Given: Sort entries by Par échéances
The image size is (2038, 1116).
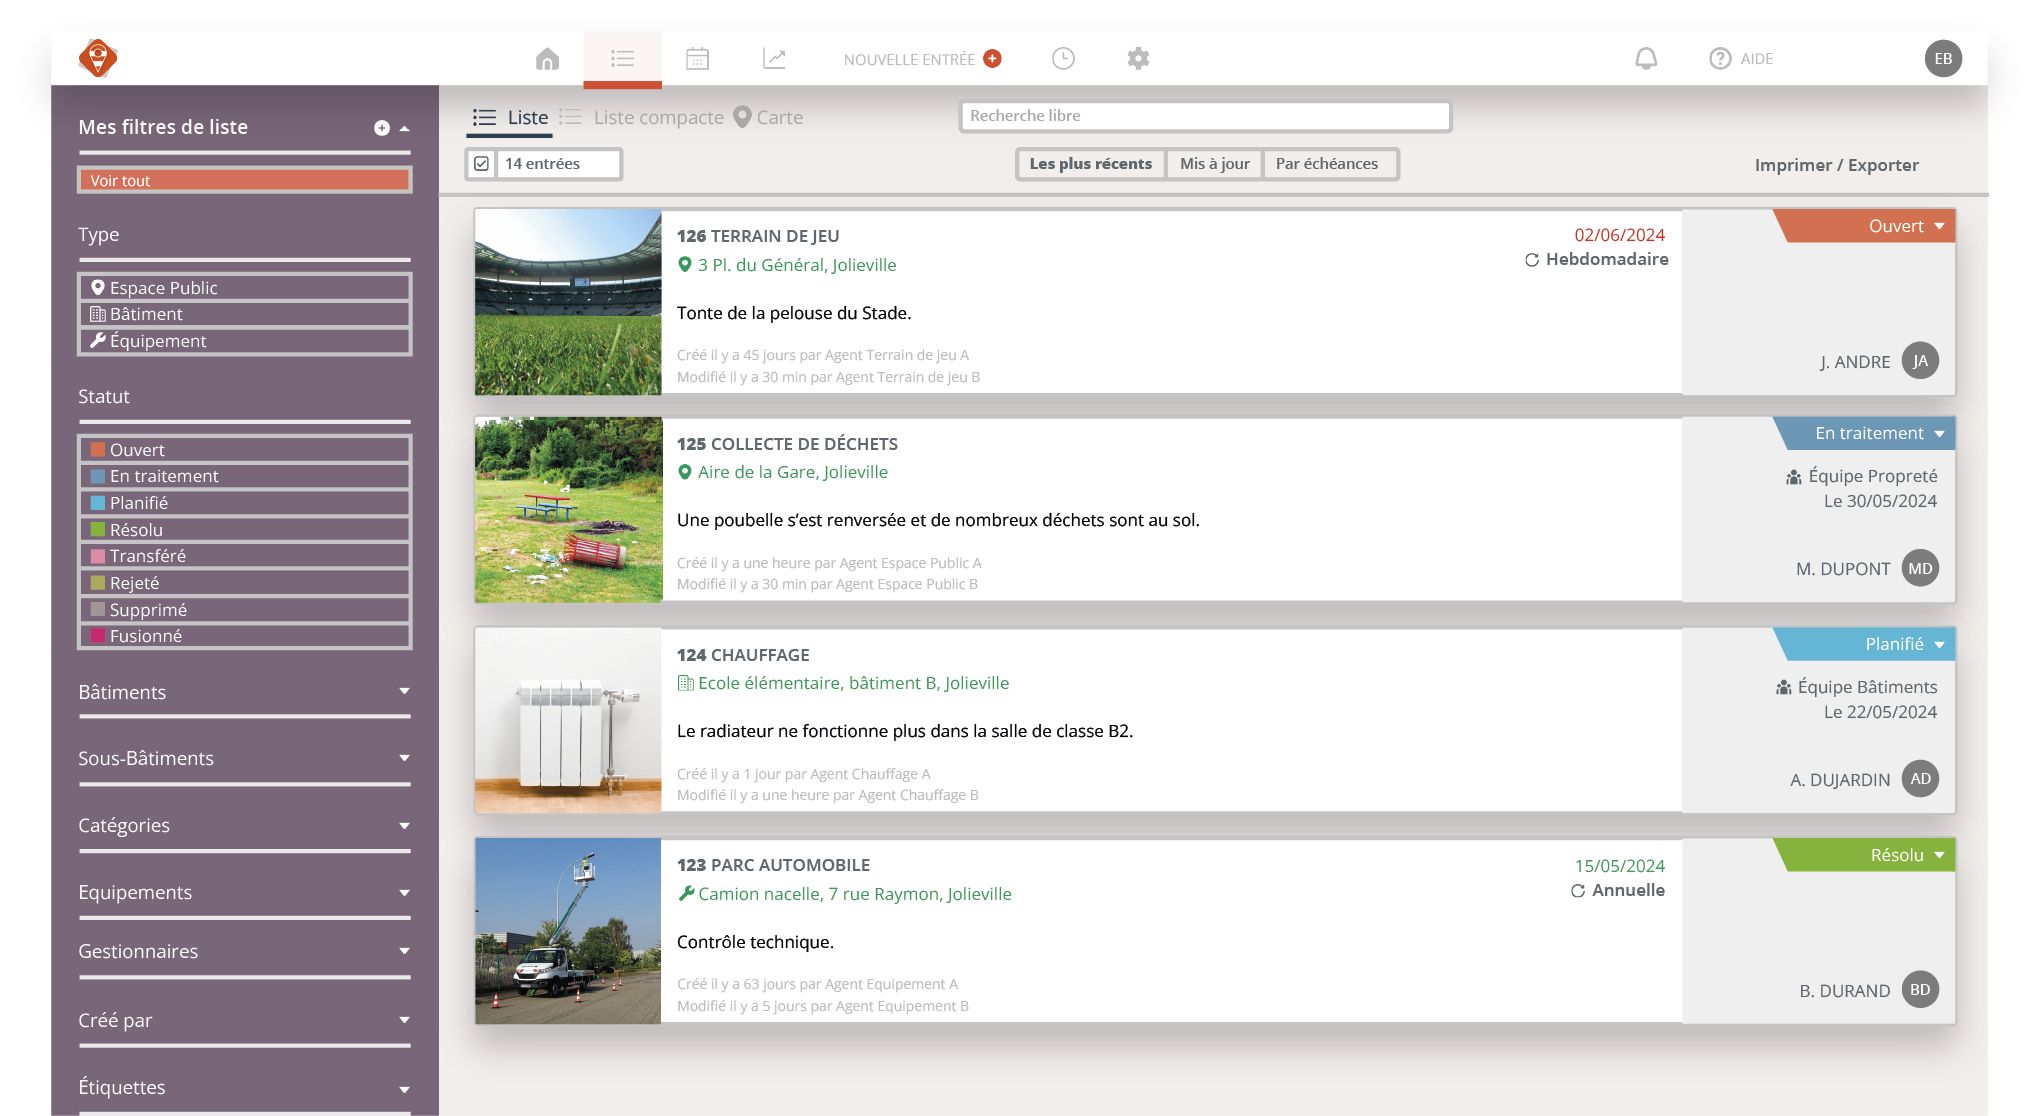Looking at the screenshot, I should tap(1326, 164).
